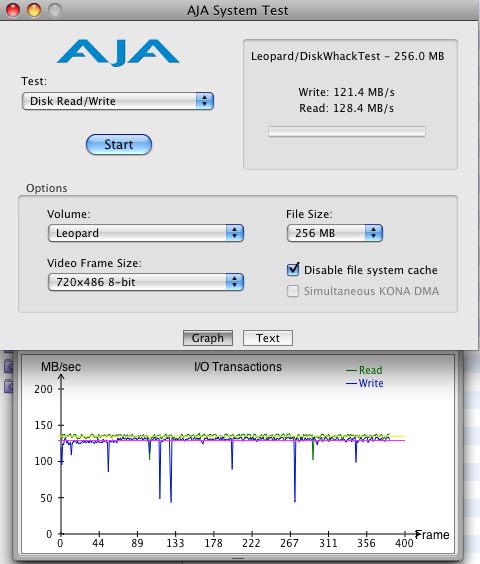This screenshot has height=564, width=480.
Task: Start the disk test
Action: pyautogui.click(x=119, y=145)
